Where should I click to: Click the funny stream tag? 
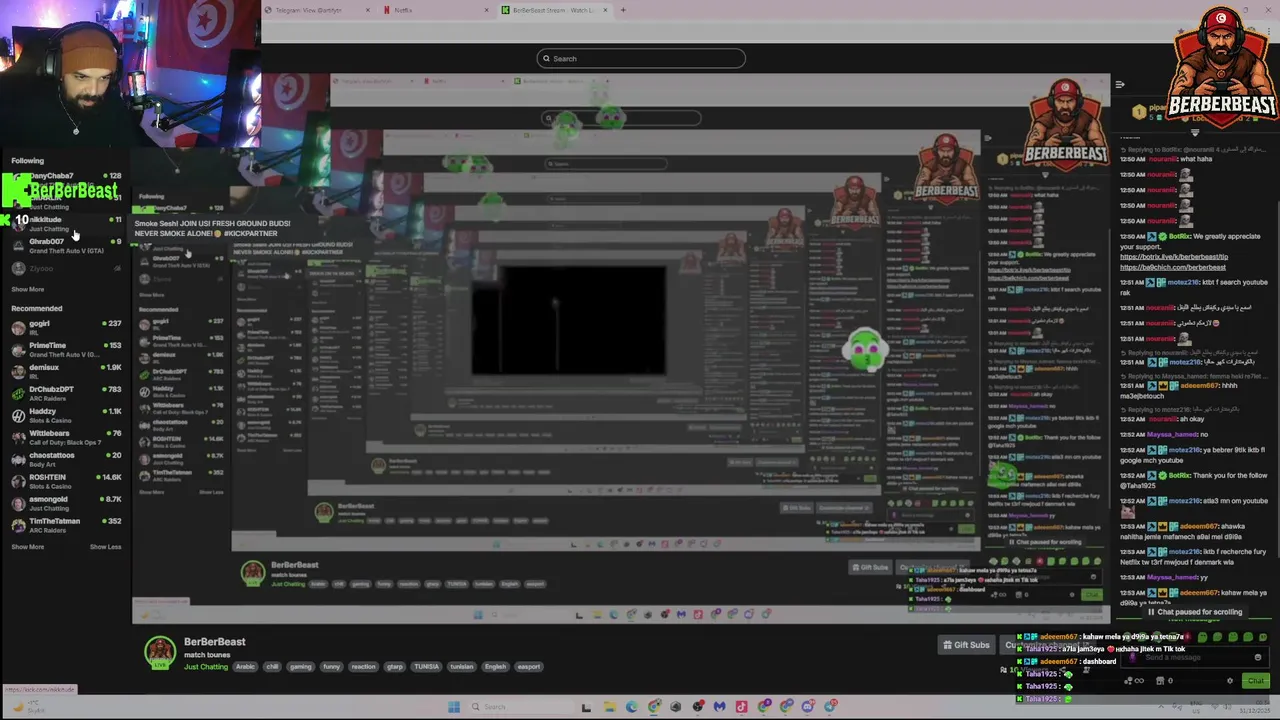click(332, 667)
